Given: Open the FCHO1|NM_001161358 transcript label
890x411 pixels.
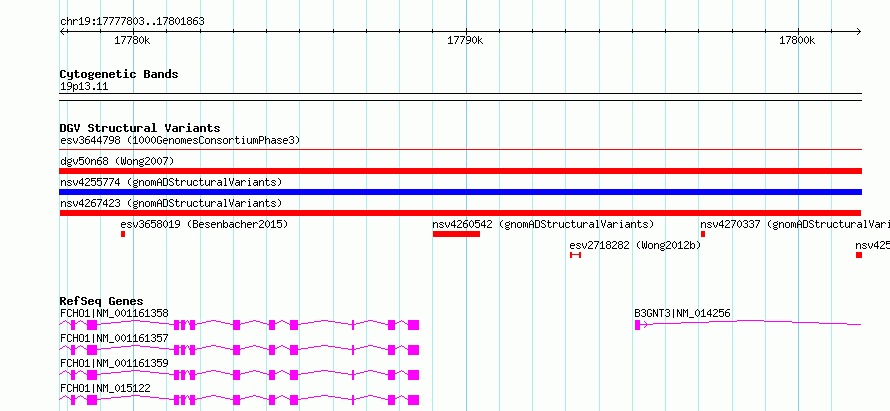Looking at the screenshot, I should pyautogui.click(x=114, y=313).
